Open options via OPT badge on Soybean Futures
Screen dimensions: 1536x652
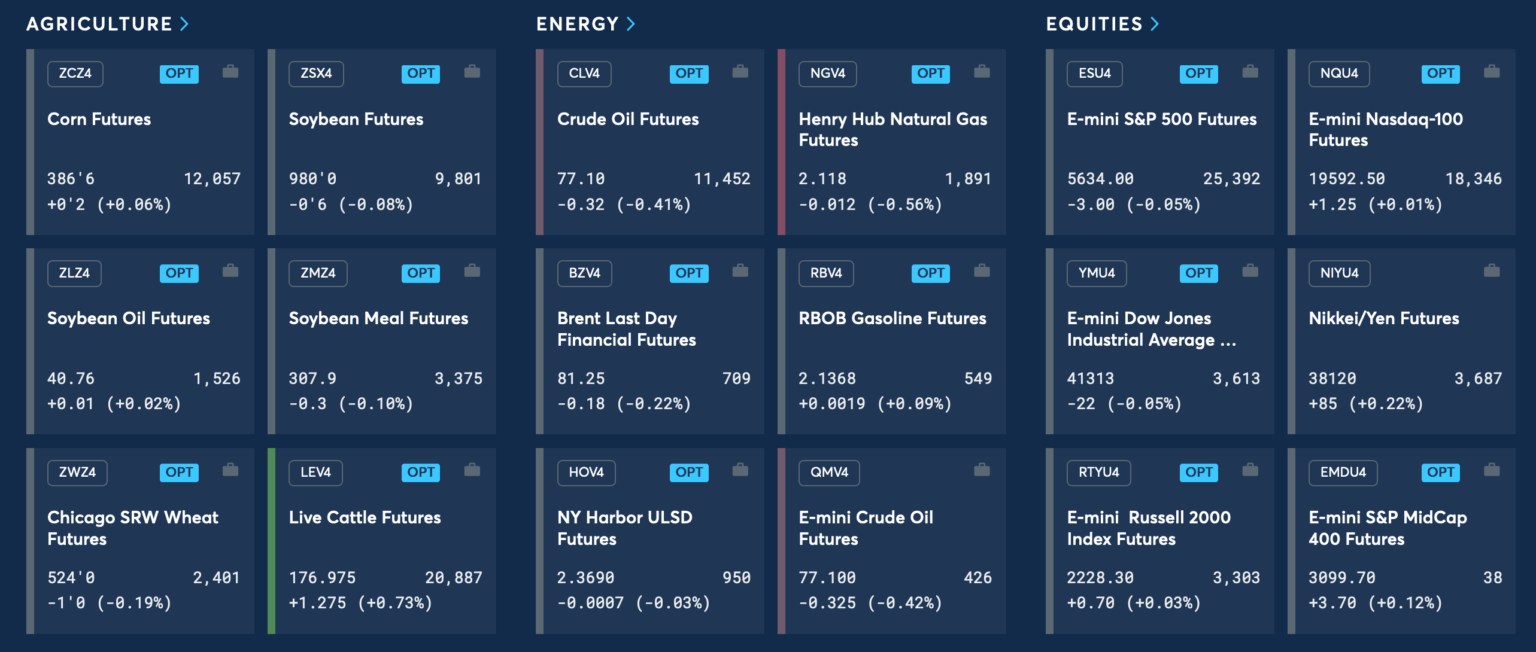421,73
